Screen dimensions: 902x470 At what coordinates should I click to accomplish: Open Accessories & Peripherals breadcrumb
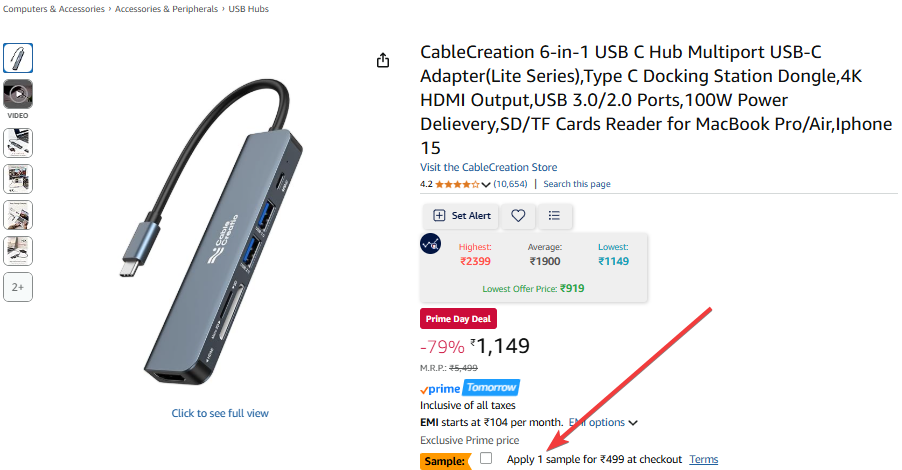(166, 9)
